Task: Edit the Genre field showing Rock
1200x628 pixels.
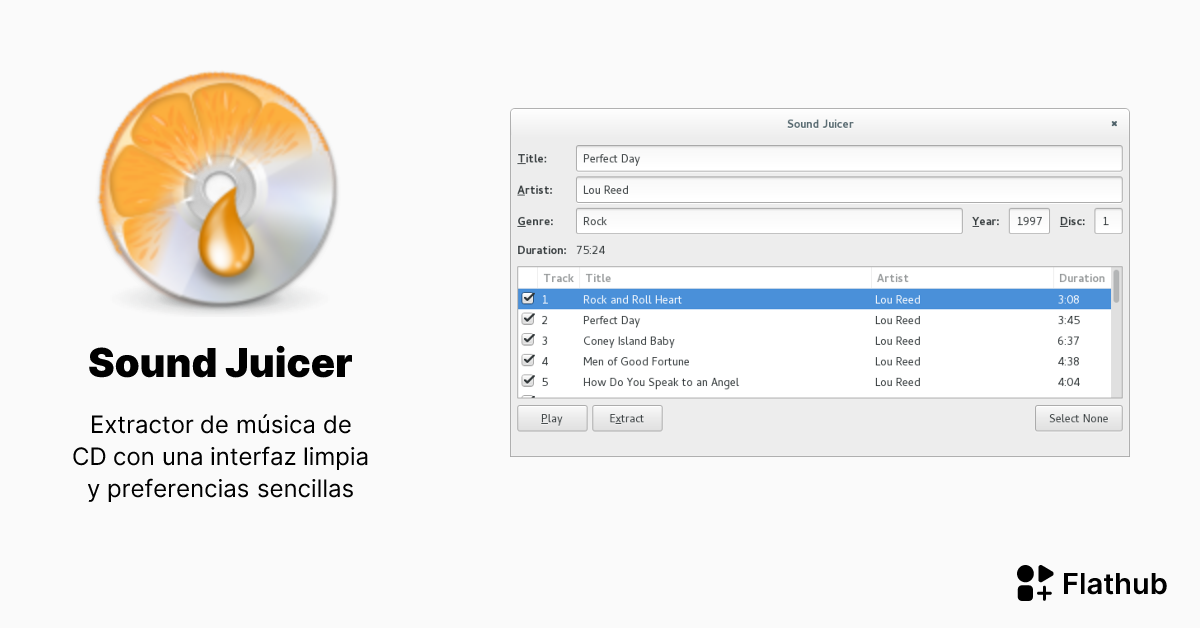Action: click(x=769, y=221)
